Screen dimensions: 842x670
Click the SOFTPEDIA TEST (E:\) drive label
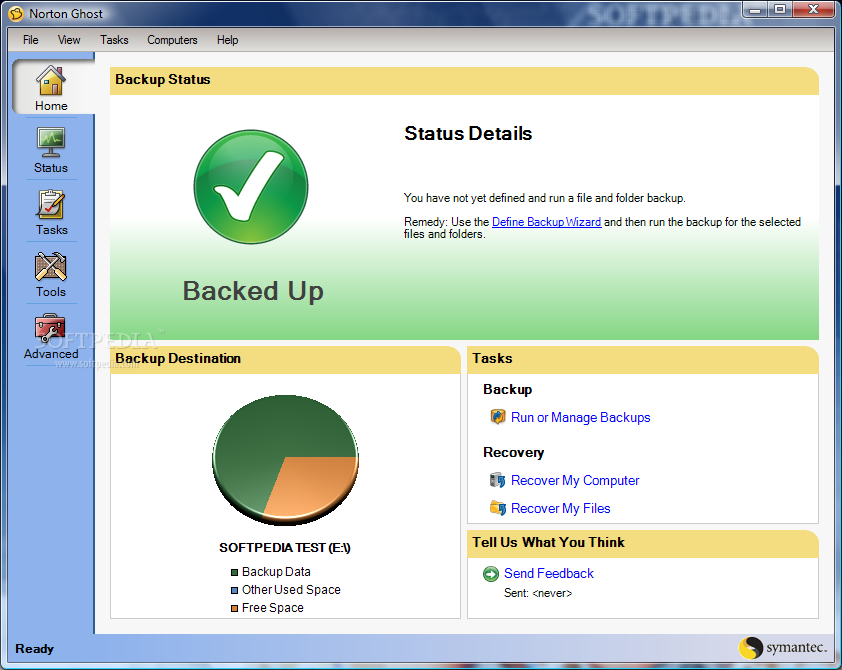click(x=285, y=548)
